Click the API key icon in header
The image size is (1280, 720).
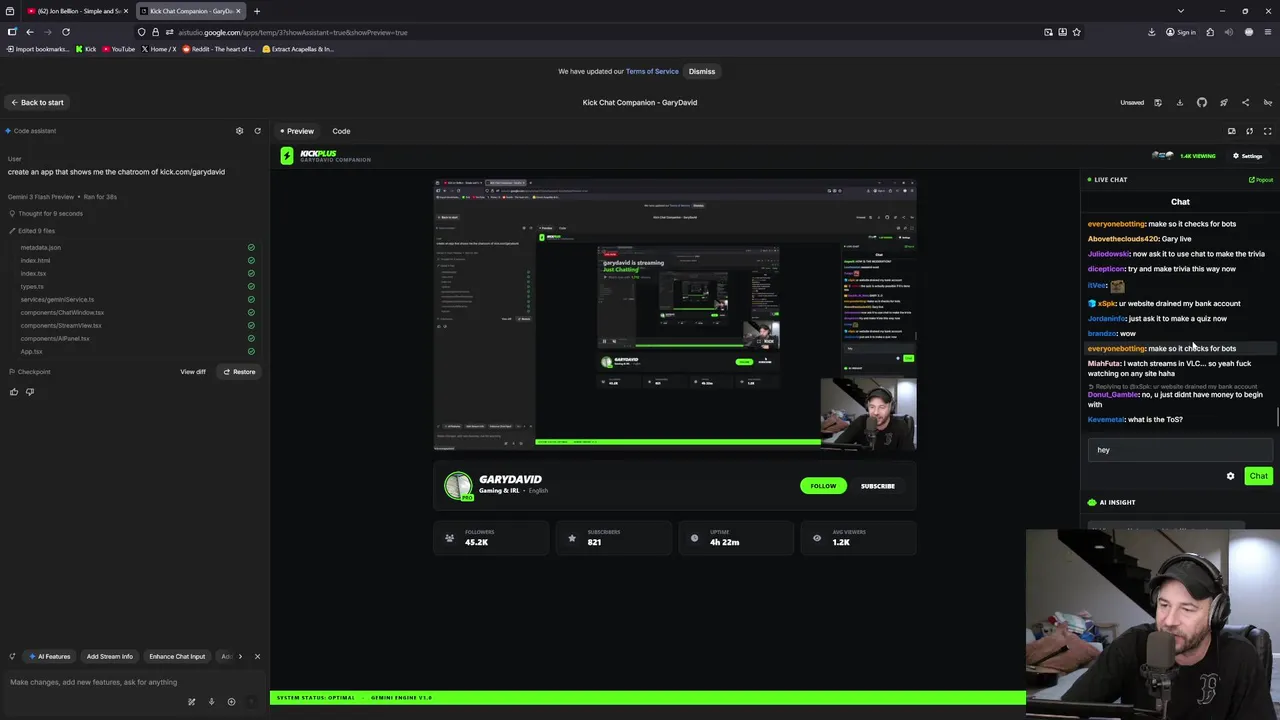[x=1267, y=102]
